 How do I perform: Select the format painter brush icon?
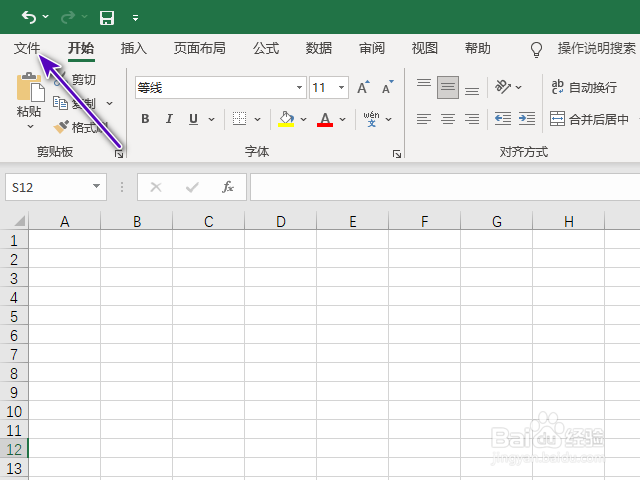point(62,127)
